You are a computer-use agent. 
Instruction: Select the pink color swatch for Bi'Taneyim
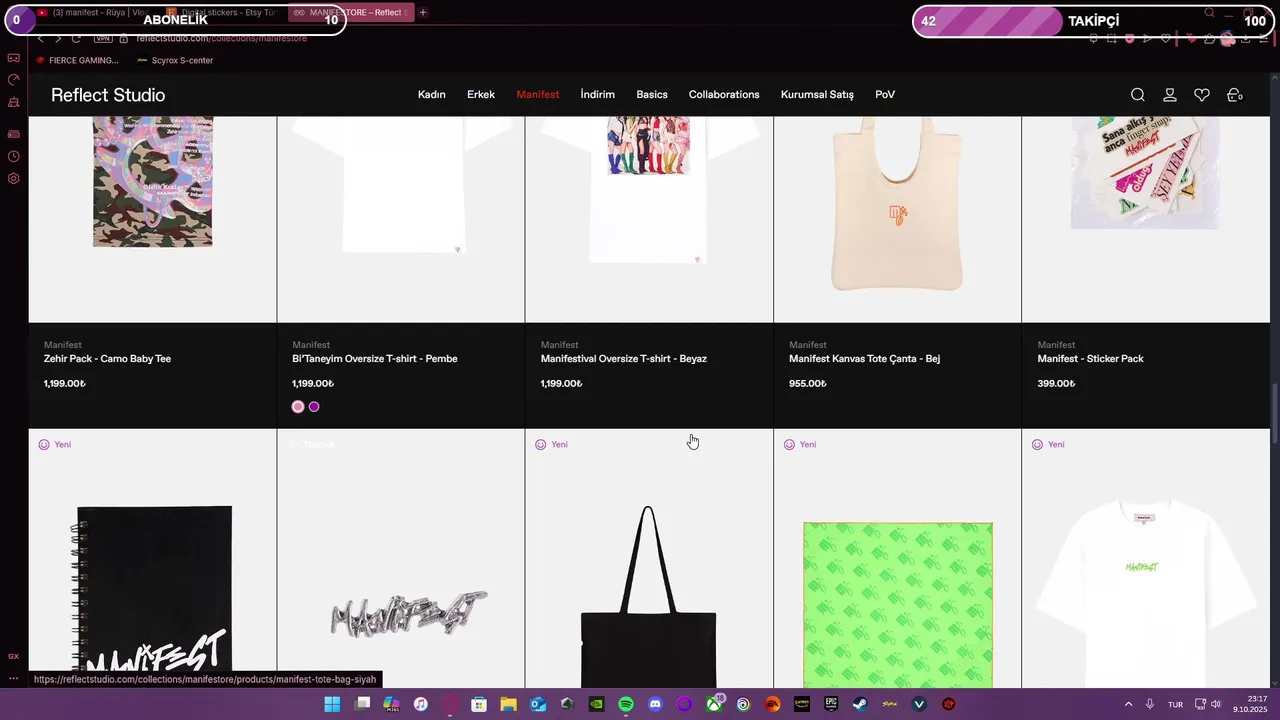298,407
